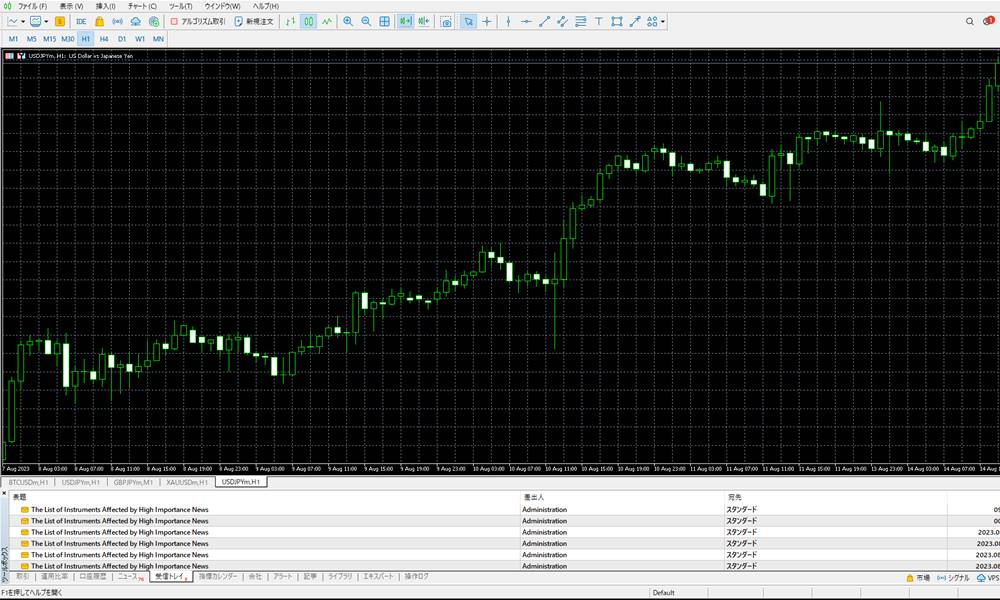
Task: Click the tile windows grid icon
Action: point(385,21)
